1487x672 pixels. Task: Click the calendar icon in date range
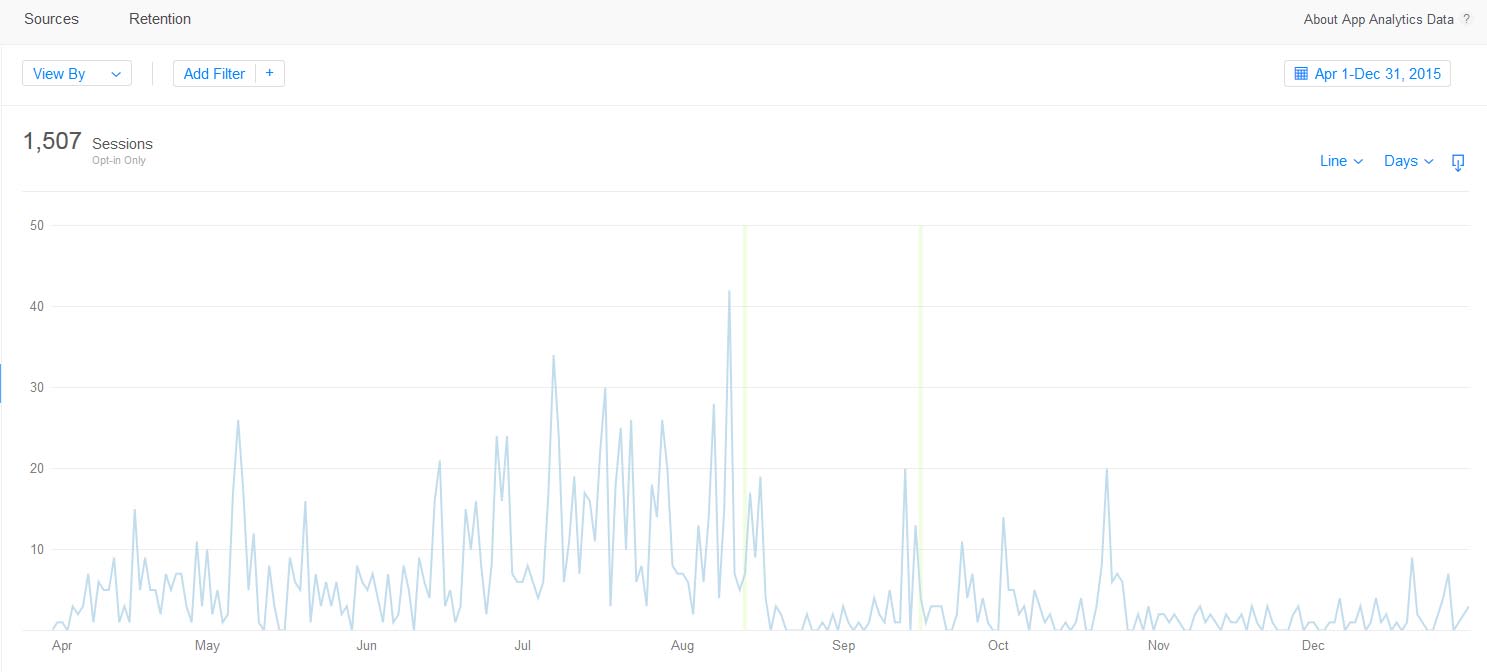(1301, 74)
